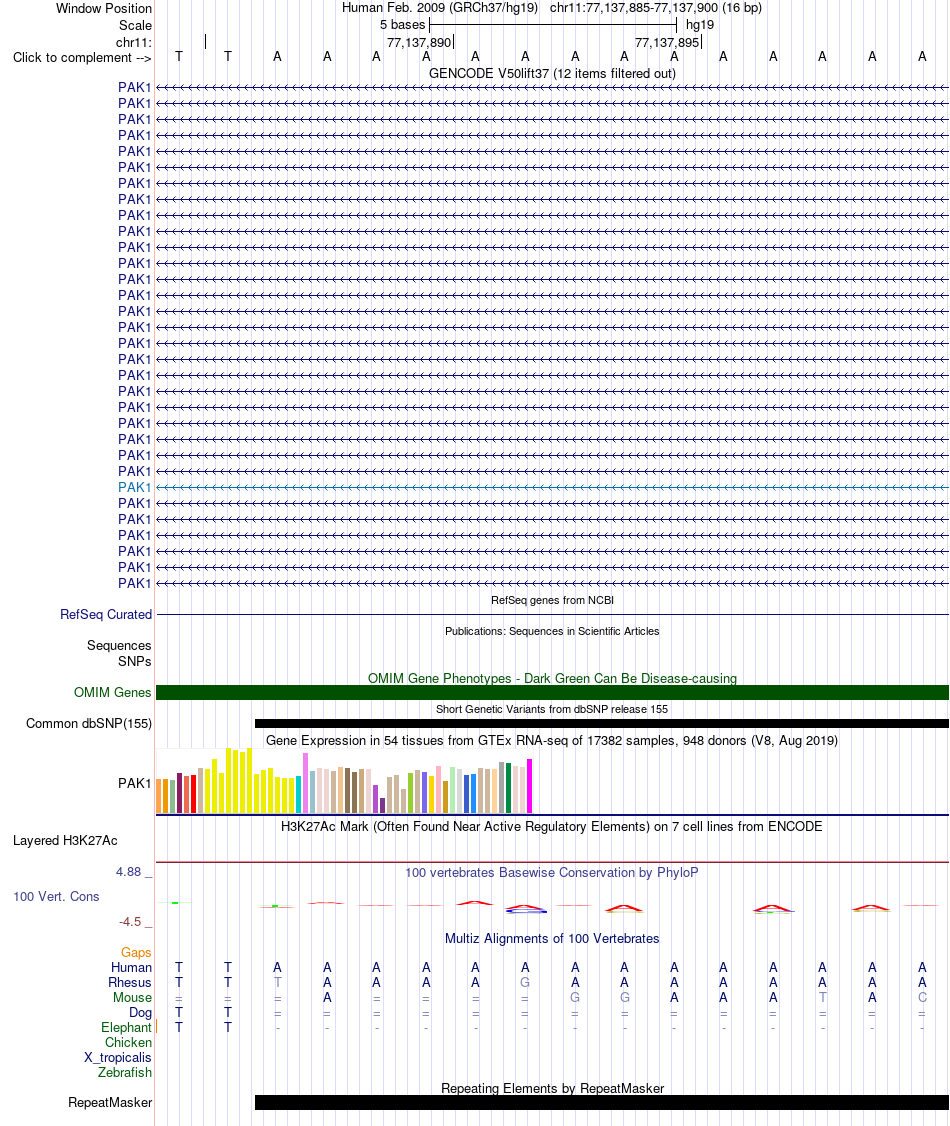The height and width of the screenshot is (1126, 950).
Task: Click the G base in the Rhesus row
Action: (525, 982)
